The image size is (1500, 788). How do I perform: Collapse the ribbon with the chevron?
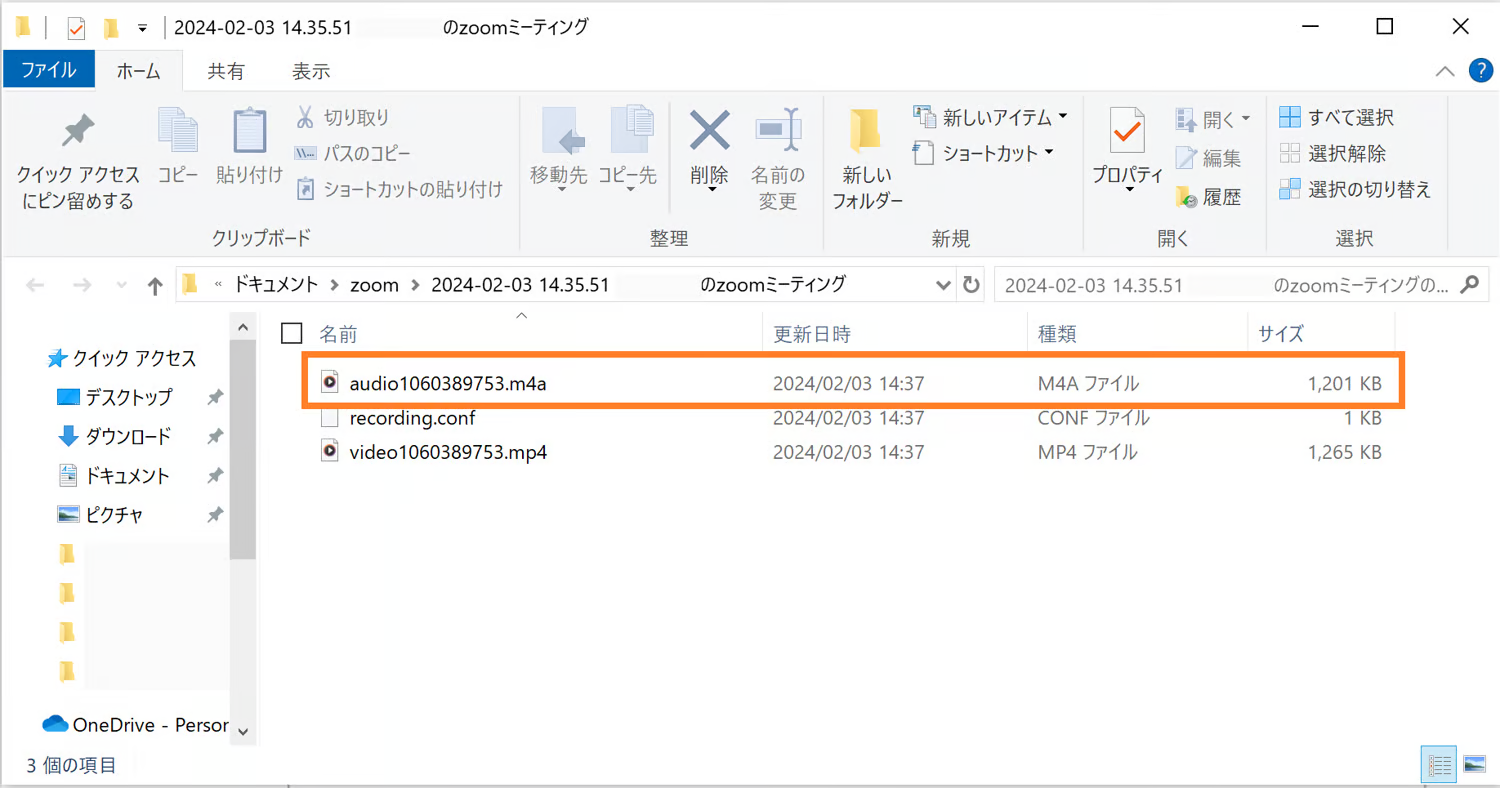[x=1445, y=71]
